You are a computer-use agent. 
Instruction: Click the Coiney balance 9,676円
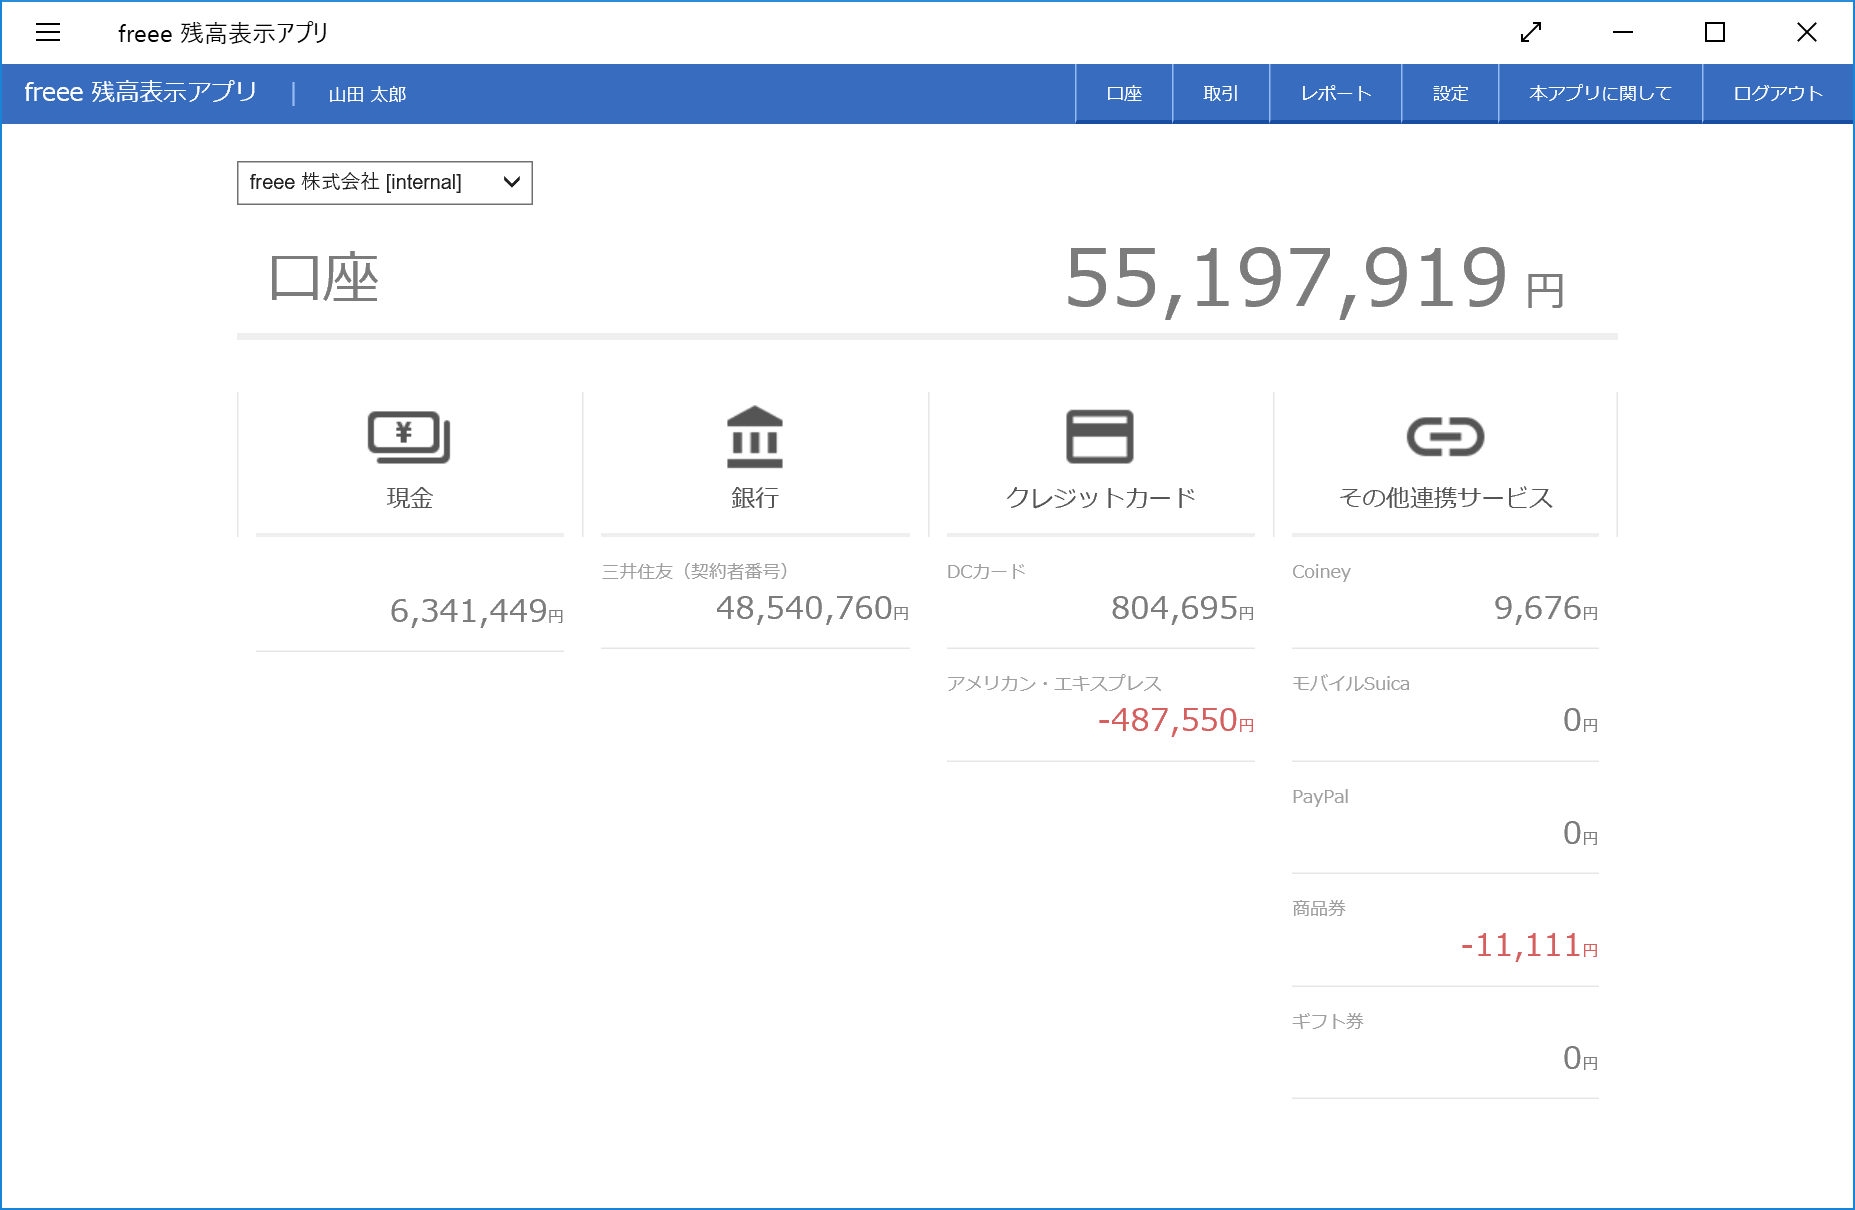tap(1546, 608)
